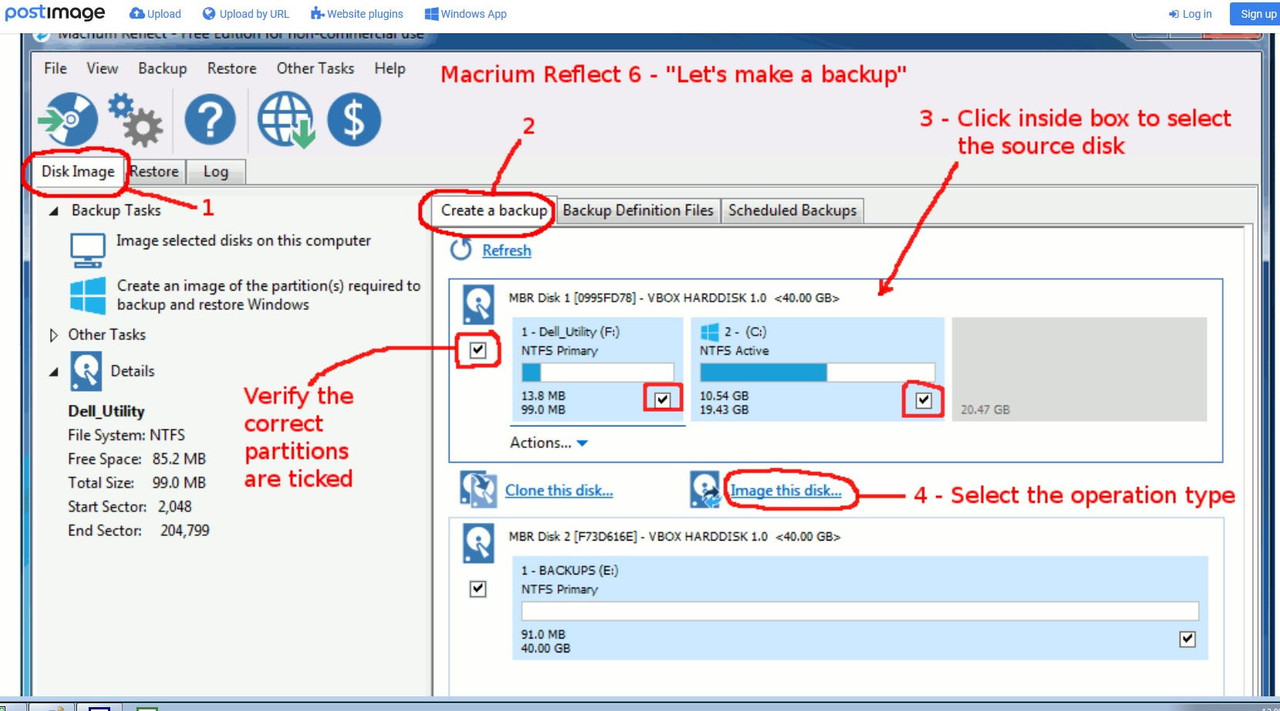This screenshot has height=711, width=1280.
Task: Click the Refresh link
Action: click(507, 250)
